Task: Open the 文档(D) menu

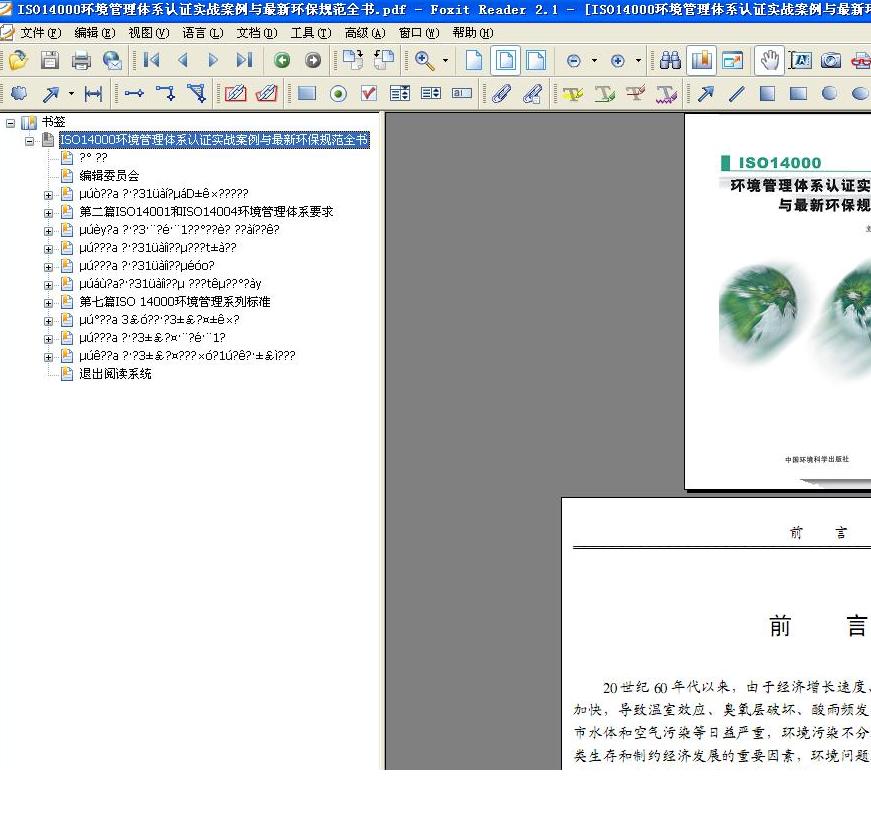Action: point(257,33)
